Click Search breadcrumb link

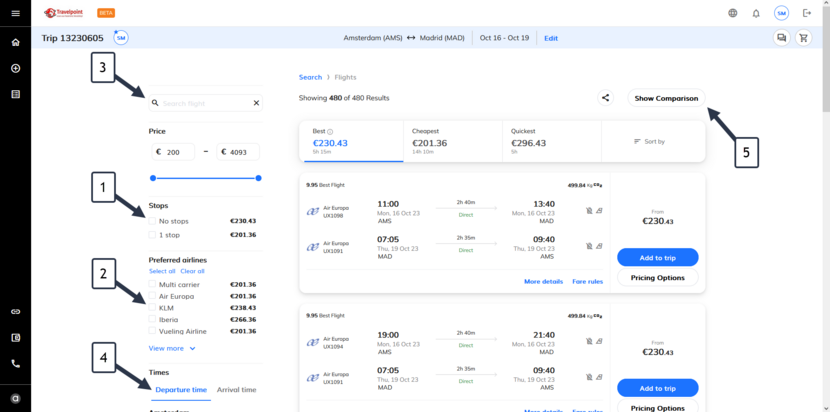[310, 77]
